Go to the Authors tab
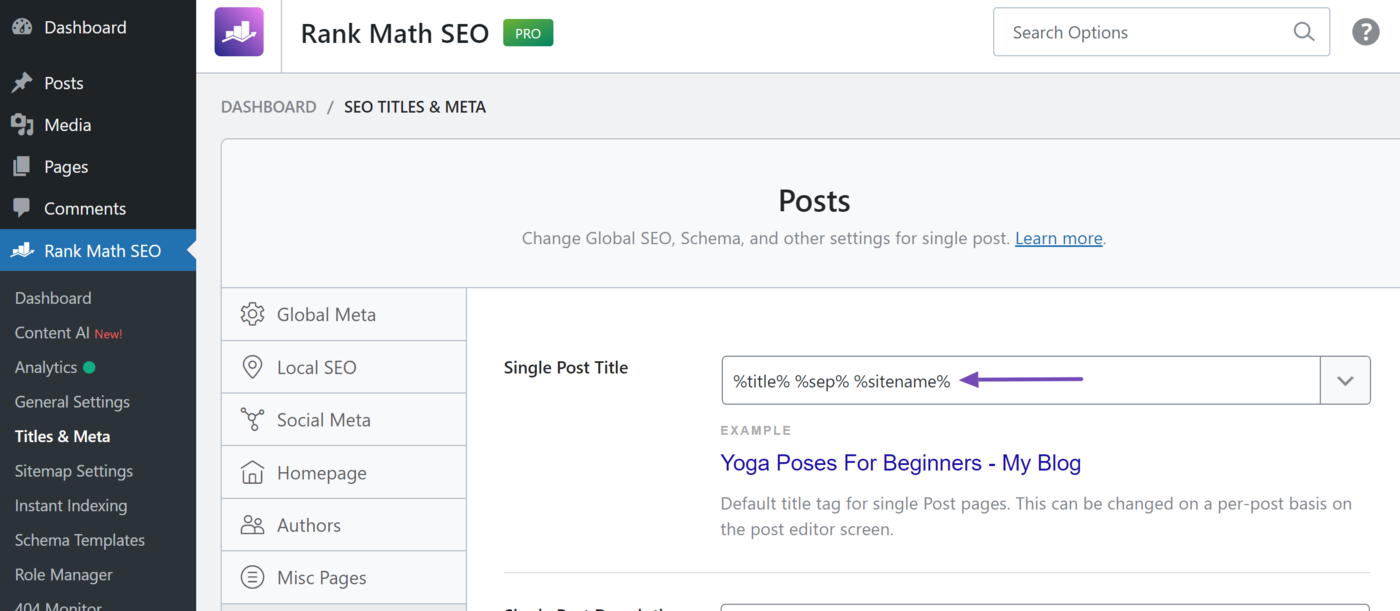 point(344,525)
